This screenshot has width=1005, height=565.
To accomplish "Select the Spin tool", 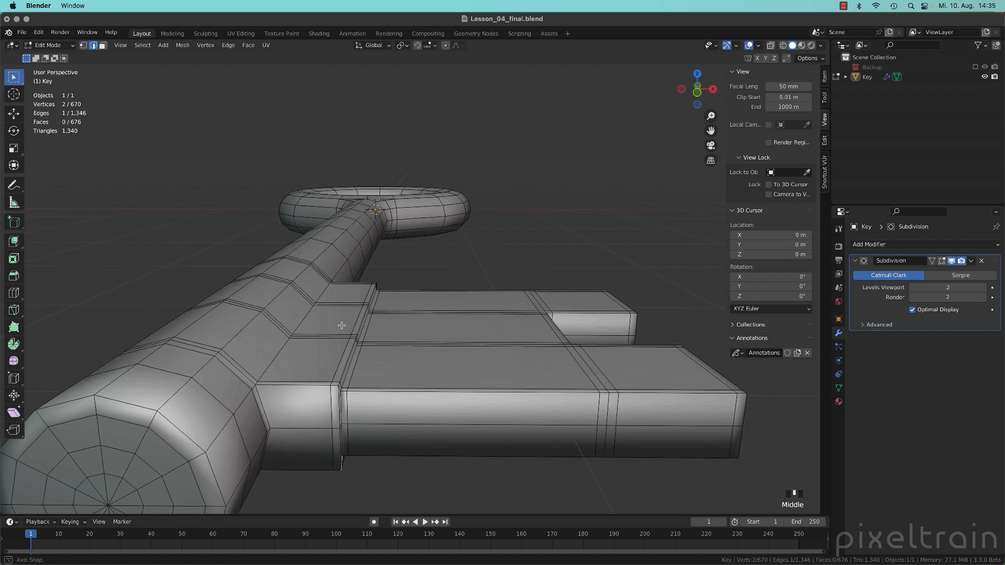I will 13,344.
